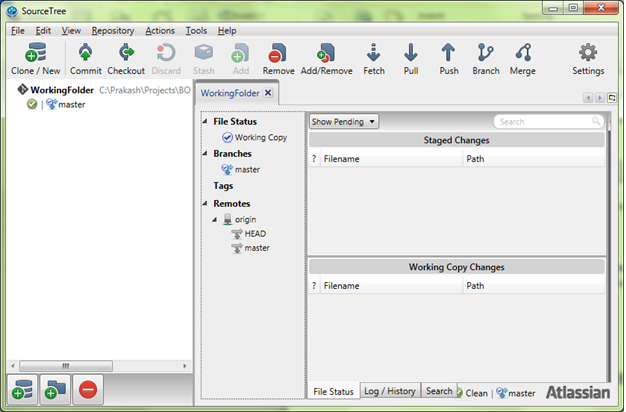Click the master branch in status bar
Image resolution: width=626 pixels, height=412 pixels.
click(x=515, y=393)
